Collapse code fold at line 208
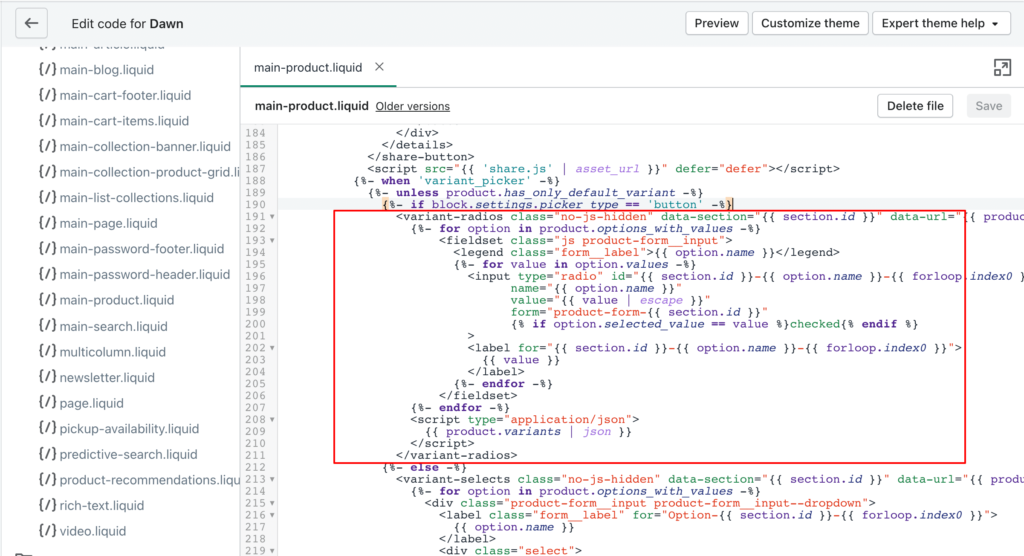The height and width of the screenshot is (556, 1024). point(272,419)
